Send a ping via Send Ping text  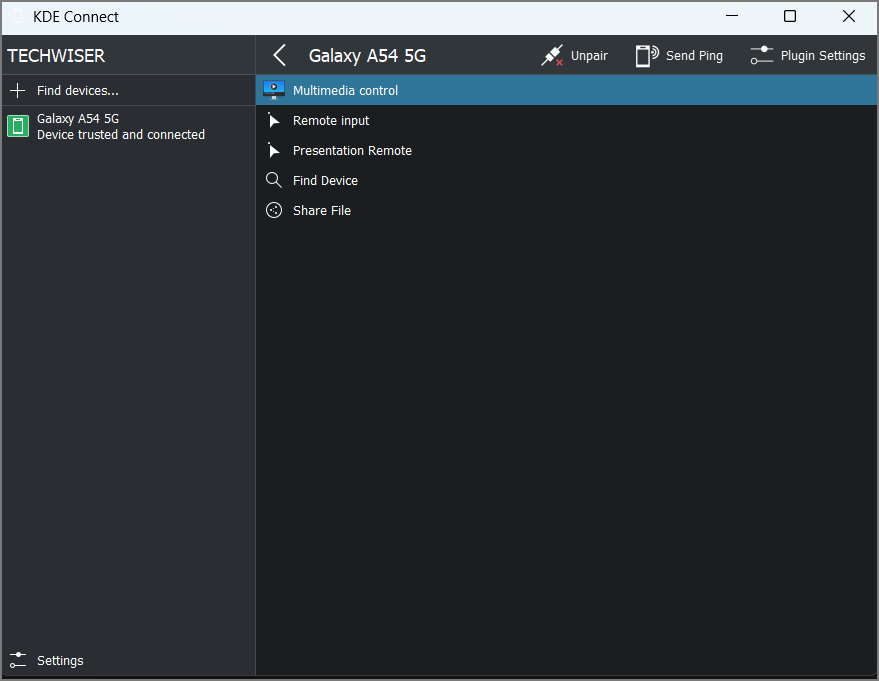tap(694, 55)
